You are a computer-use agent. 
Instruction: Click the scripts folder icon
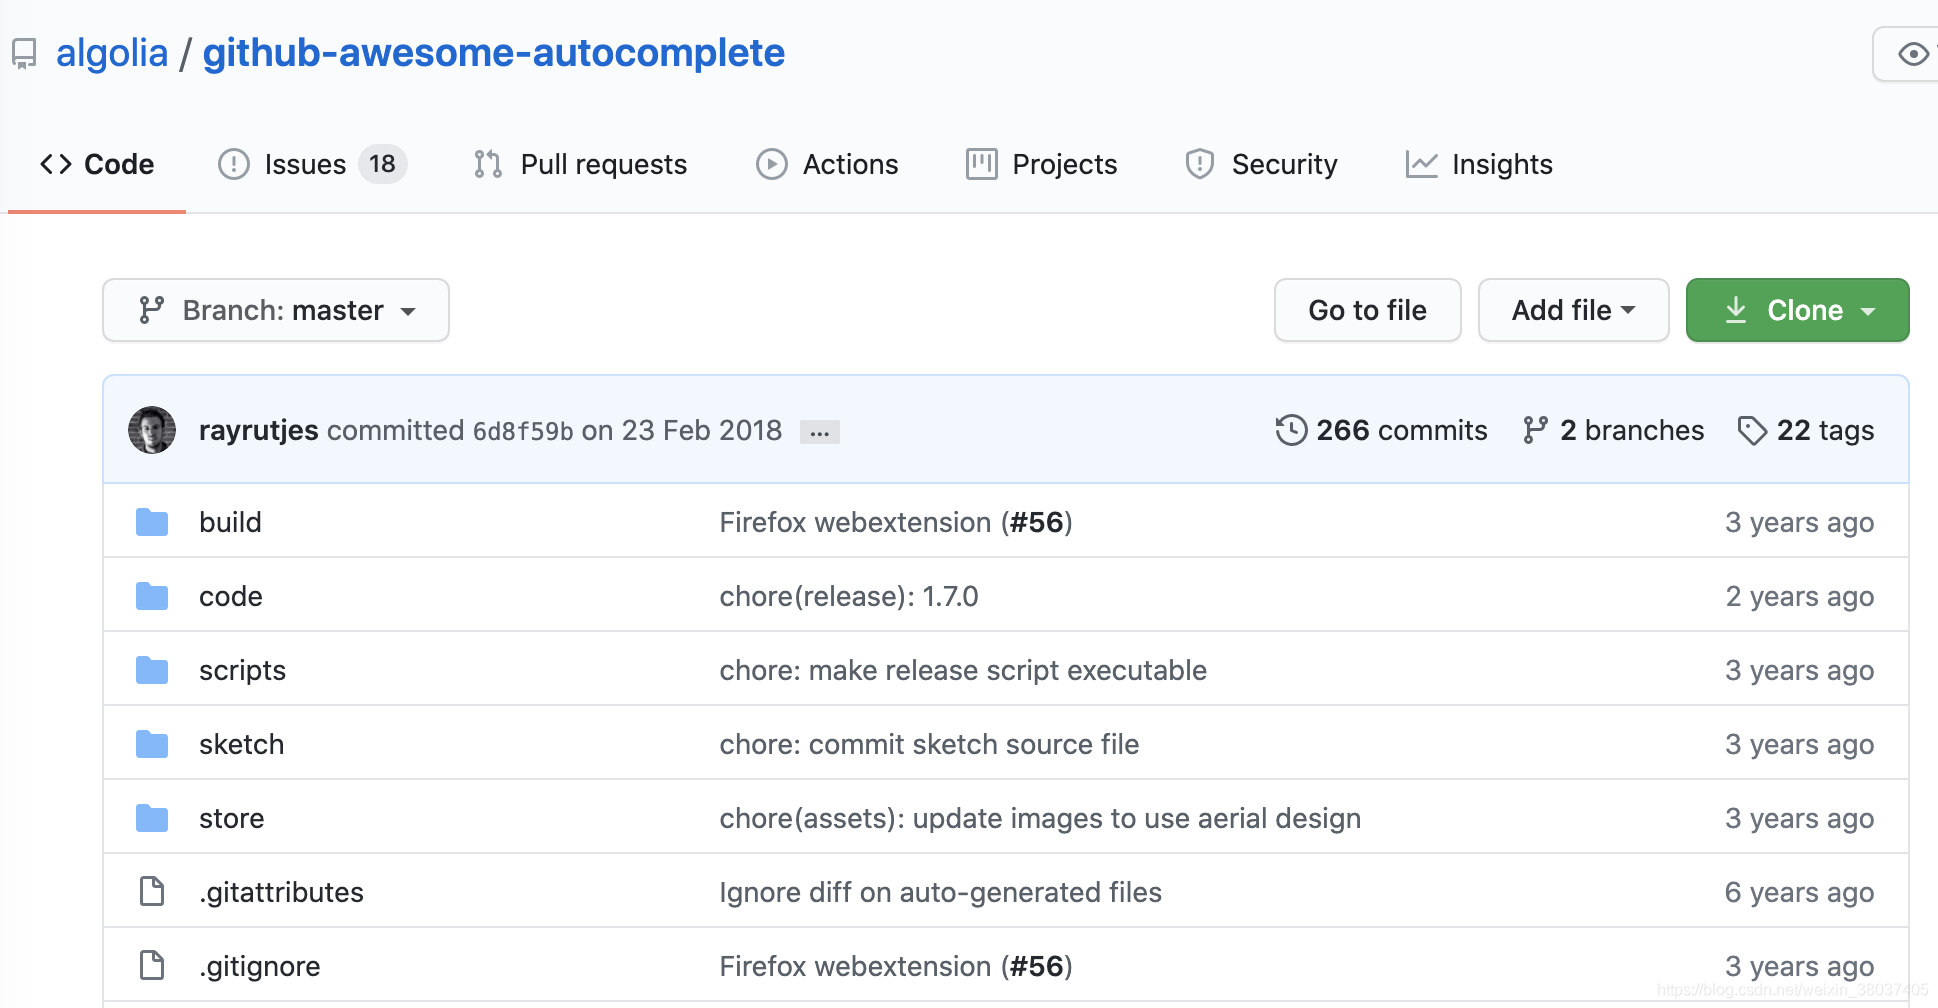pos(152,670)
